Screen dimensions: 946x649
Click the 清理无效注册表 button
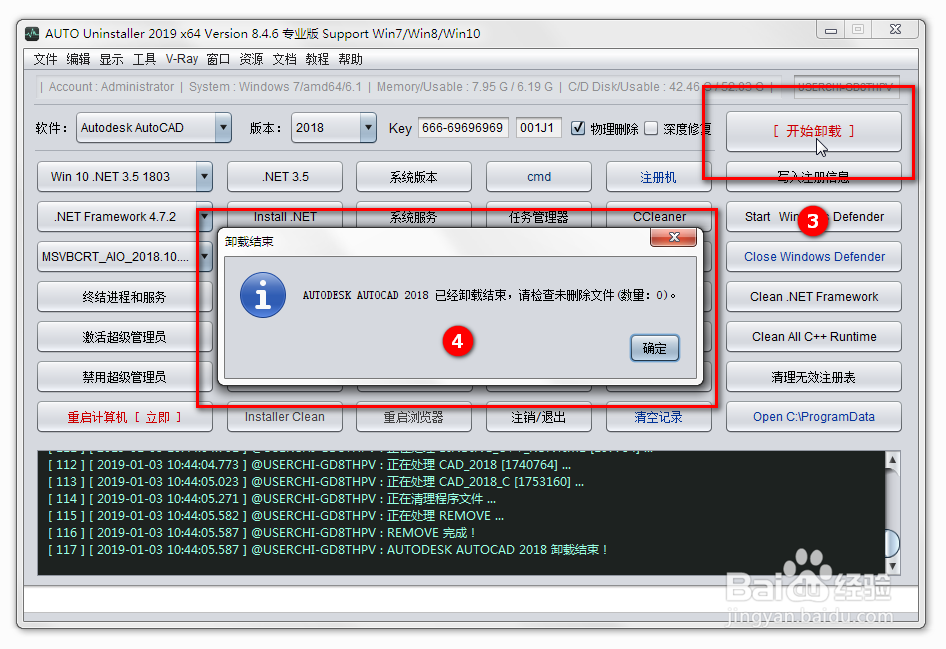[813, 377]
